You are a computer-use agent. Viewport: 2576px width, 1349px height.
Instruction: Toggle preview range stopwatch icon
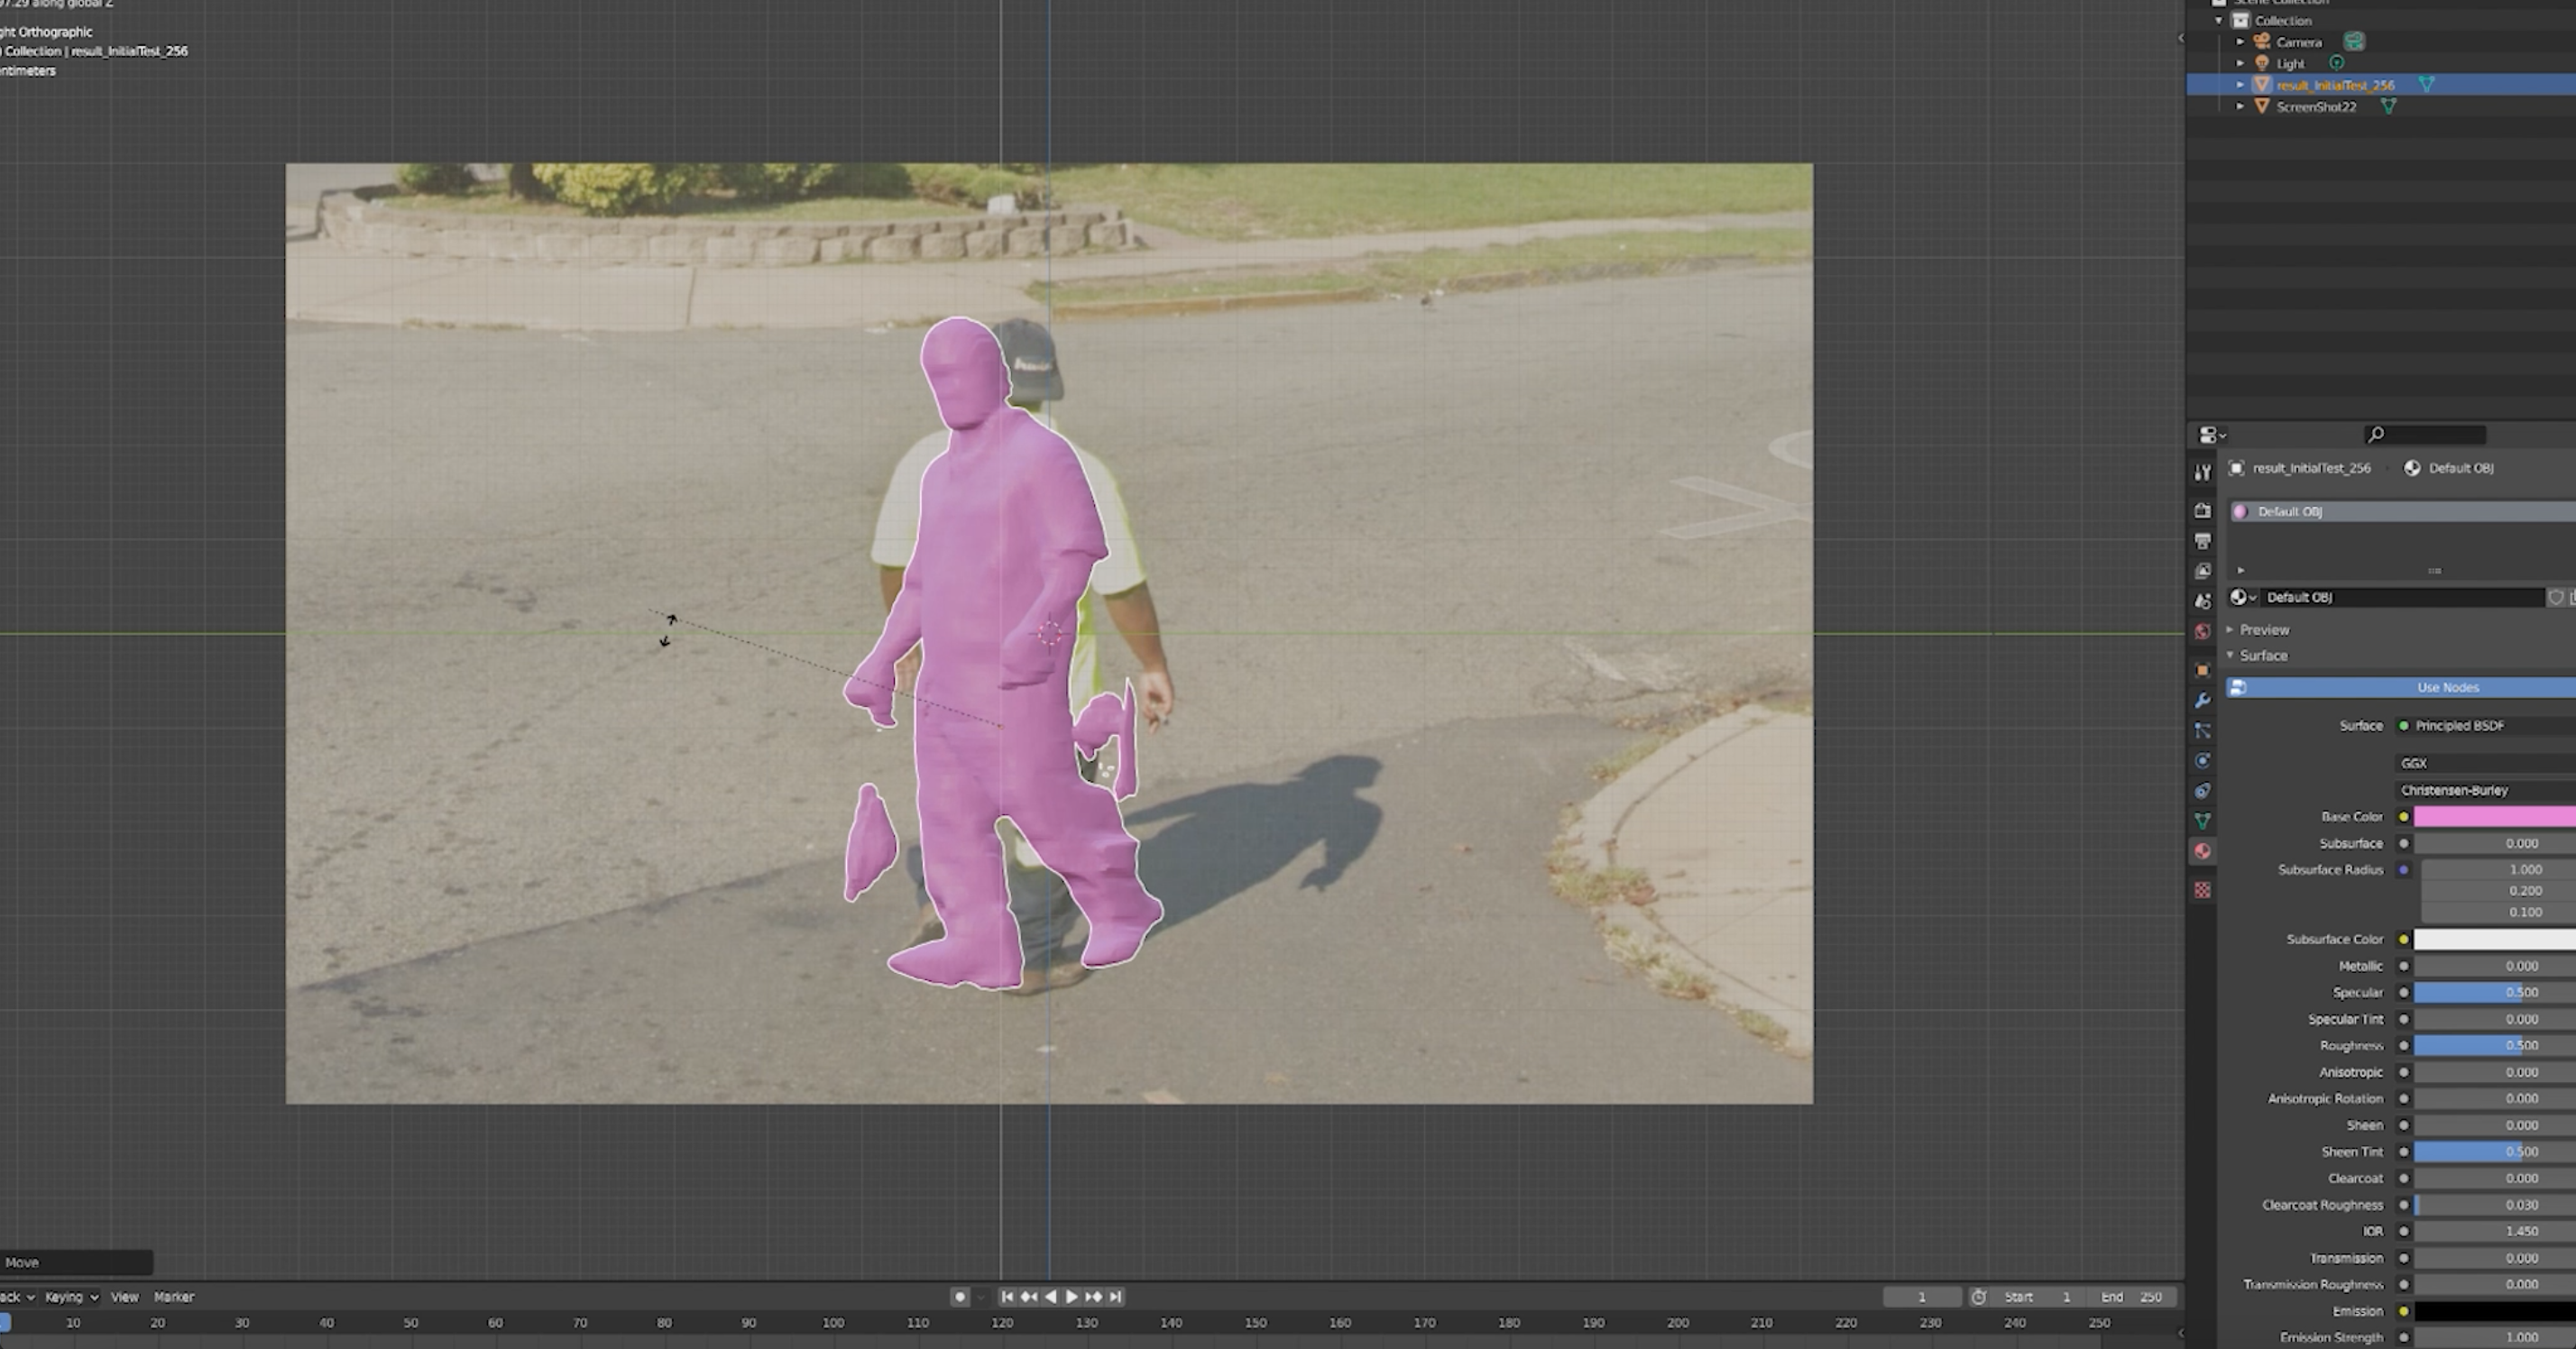(x=1978, y=1297)
